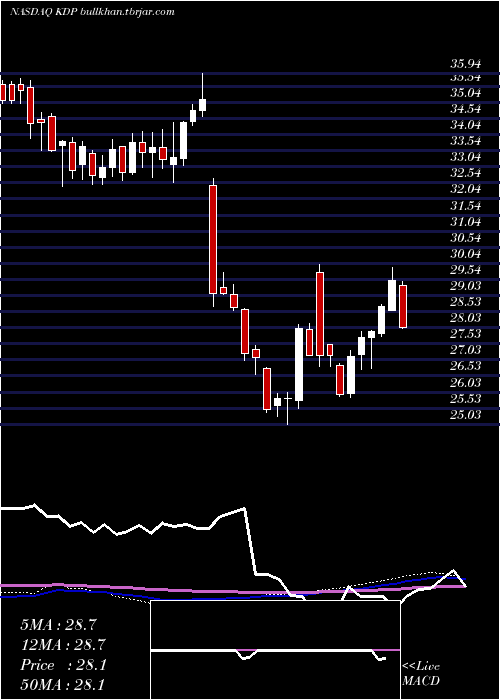This screenshot has height=700, width=500.
Task: Select the 28.53 price axis label
Action: 466,302
